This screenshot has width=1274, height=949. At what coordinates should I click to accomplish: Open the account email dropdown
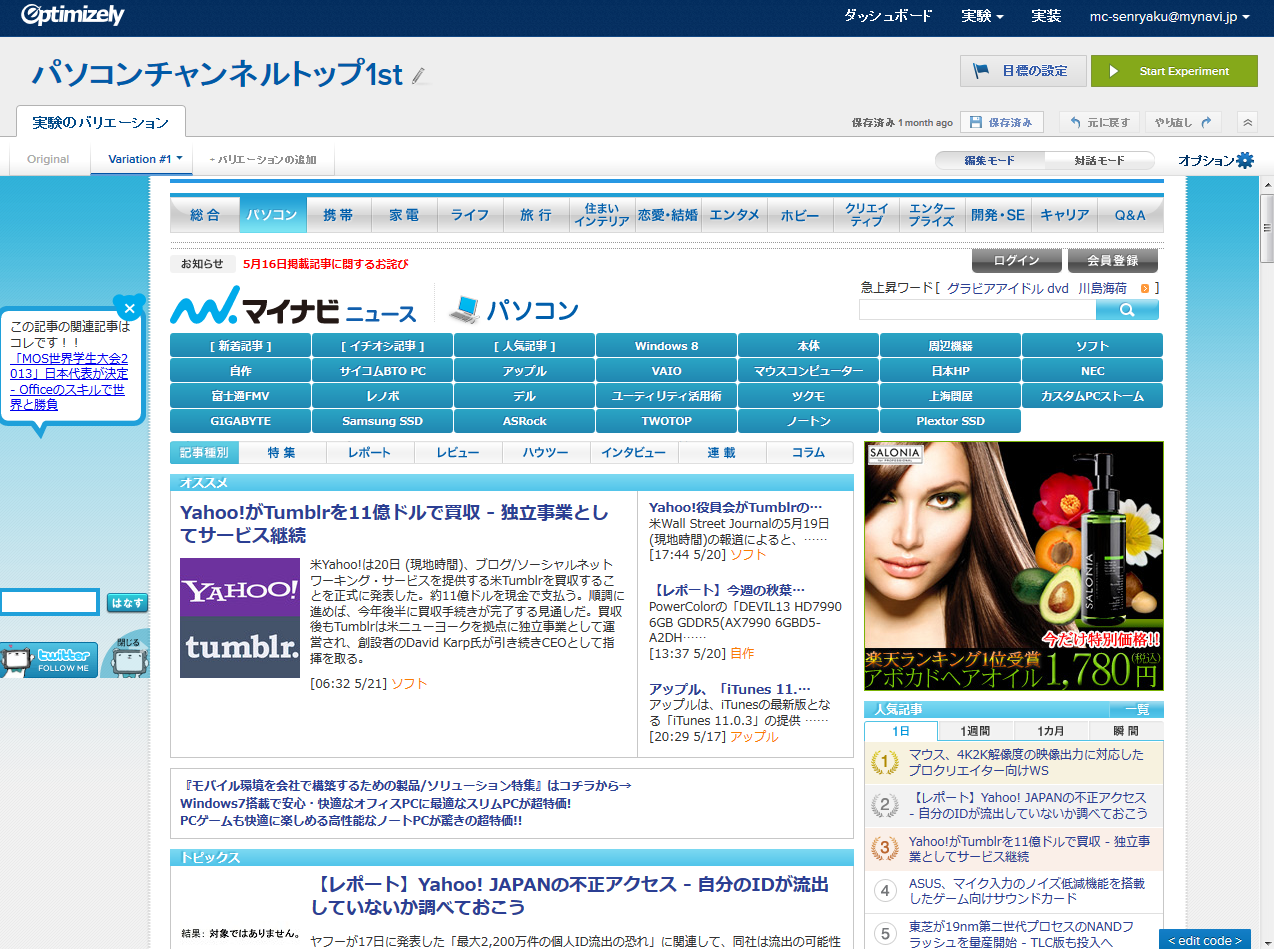[1169, 16]
